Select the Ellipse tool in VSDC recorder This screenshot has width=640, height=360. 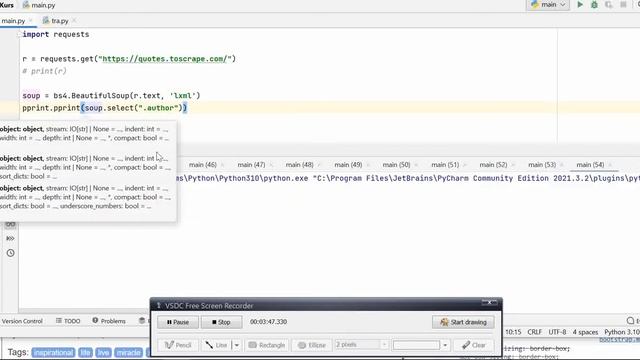tap(312, 345)
